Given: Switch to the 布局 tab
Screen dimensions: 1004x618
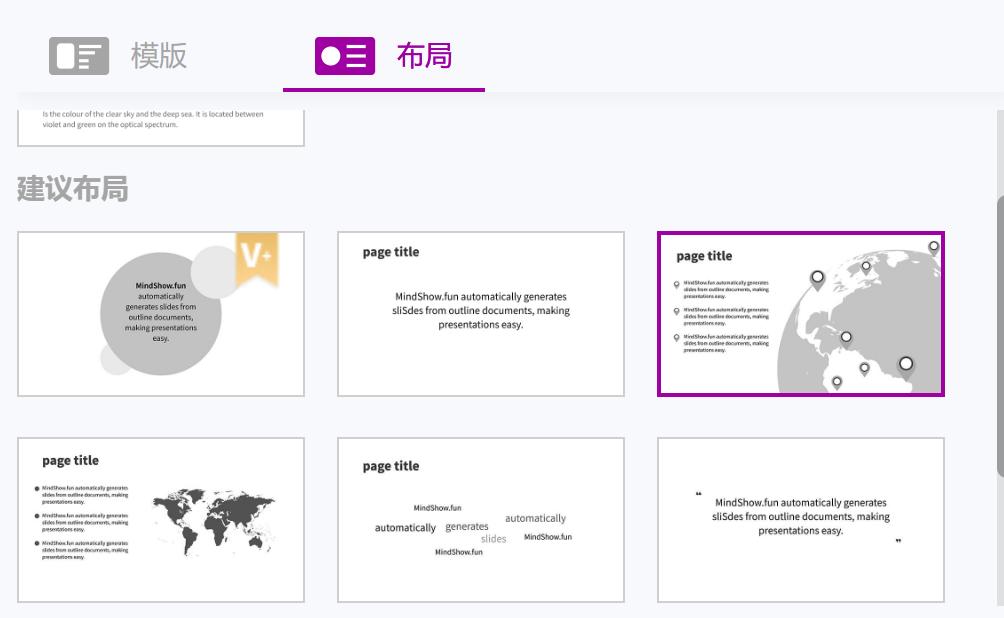Looking at the screenshot, I should [424, 55].
